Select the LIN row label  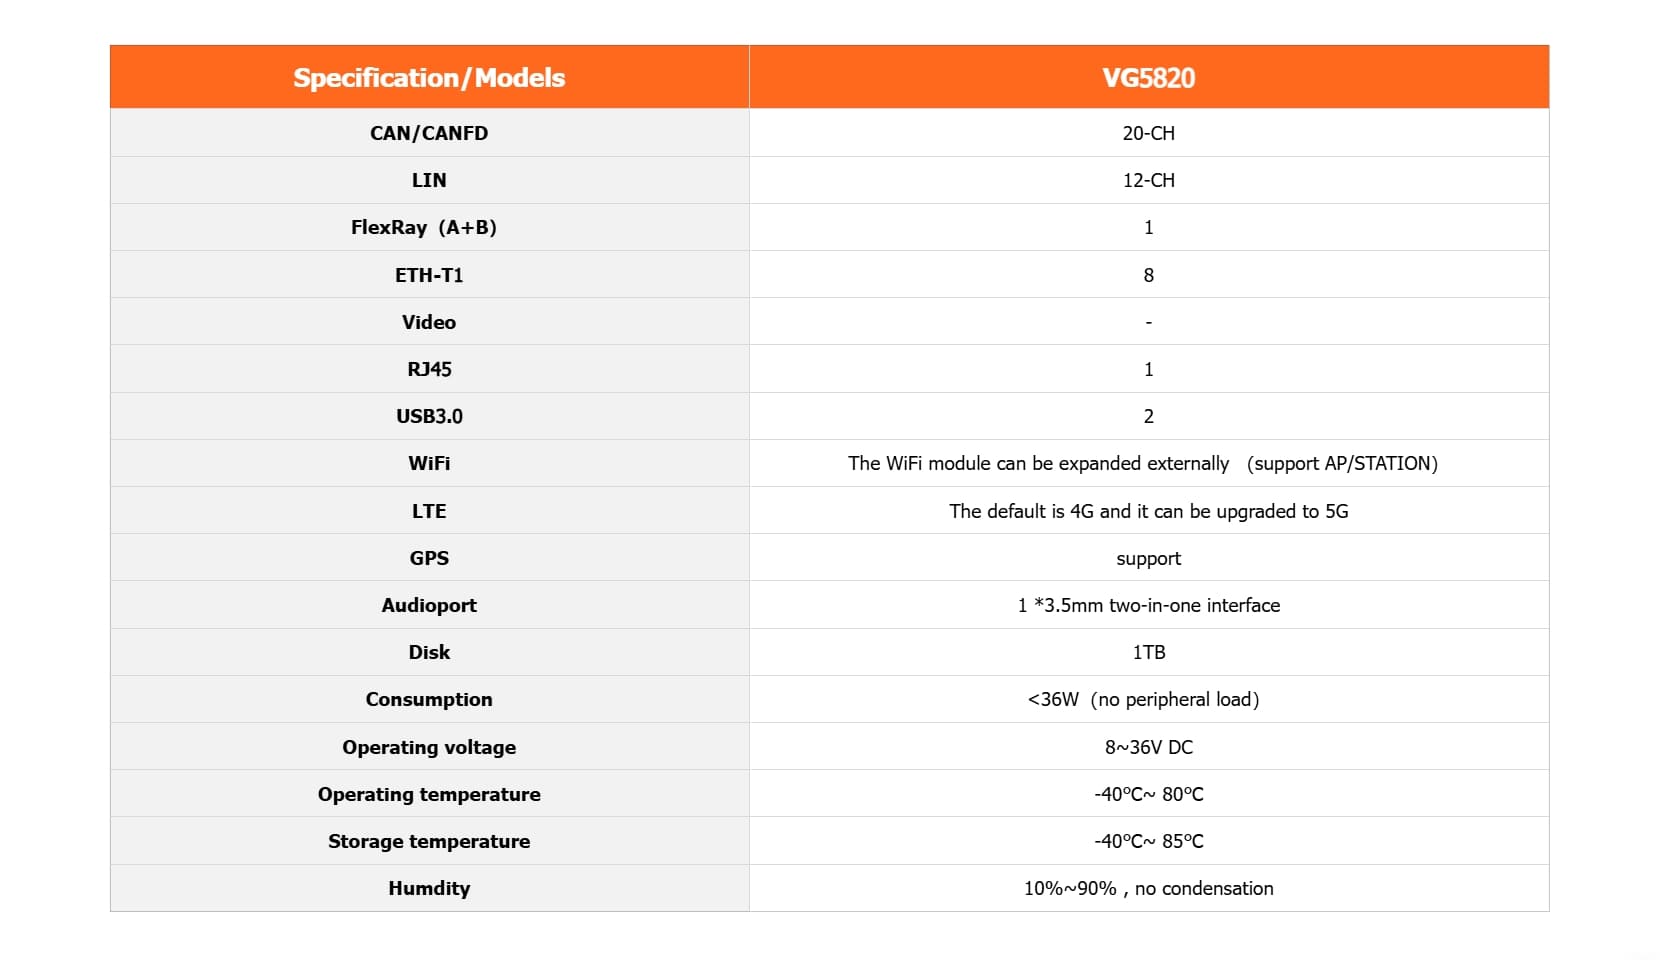click(x=429, y=180)
